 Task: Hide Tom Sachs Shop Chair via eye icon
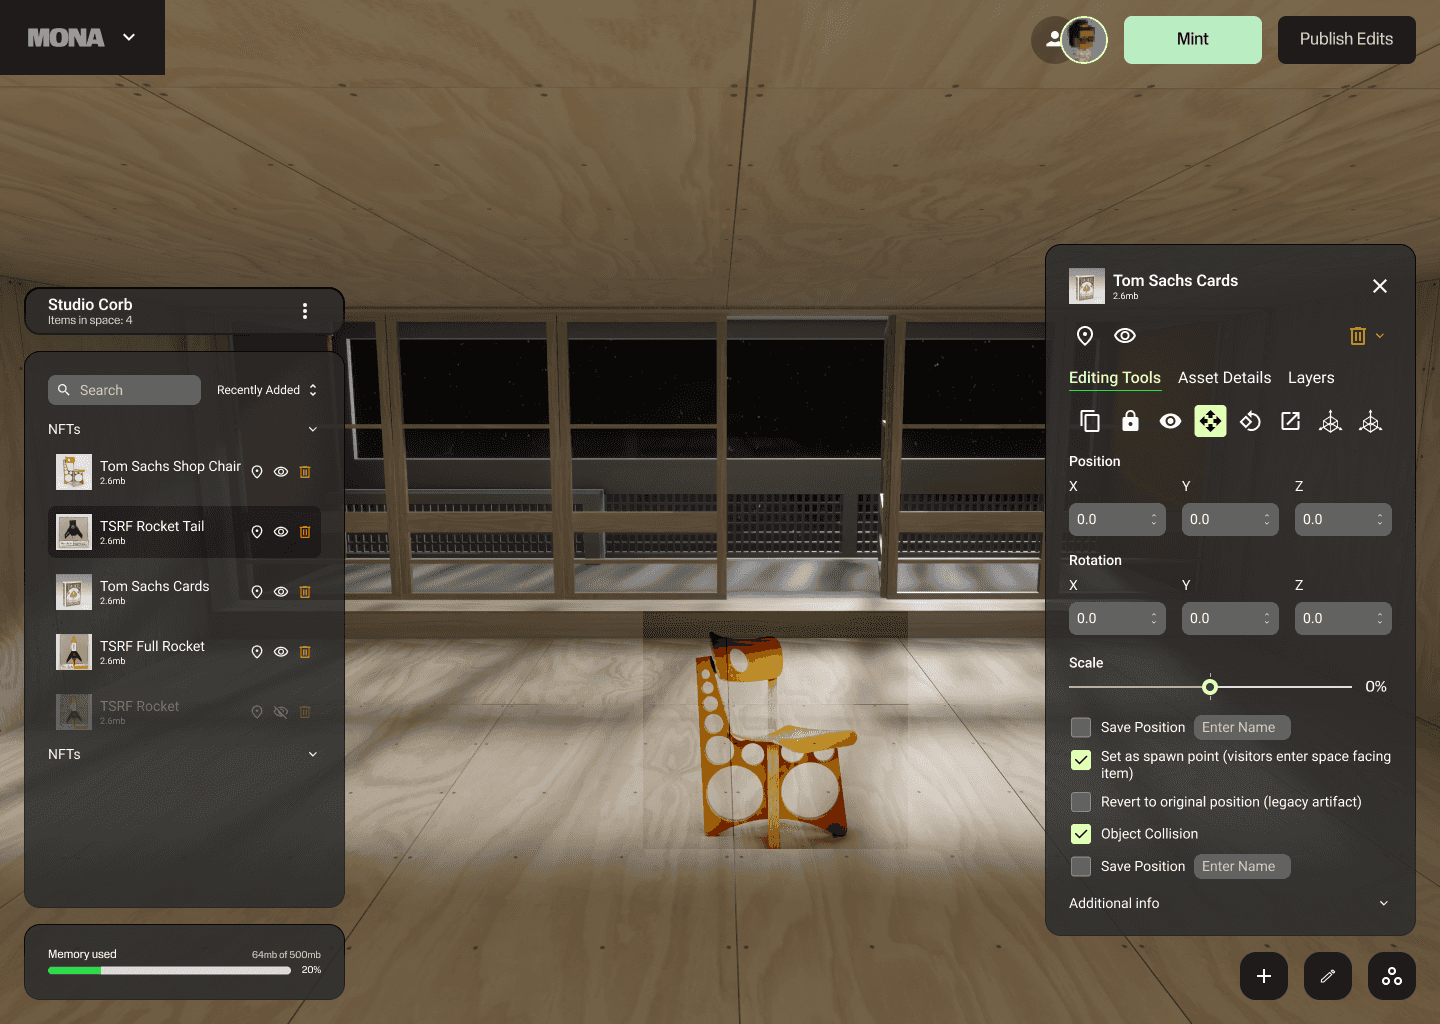[281, 472]
